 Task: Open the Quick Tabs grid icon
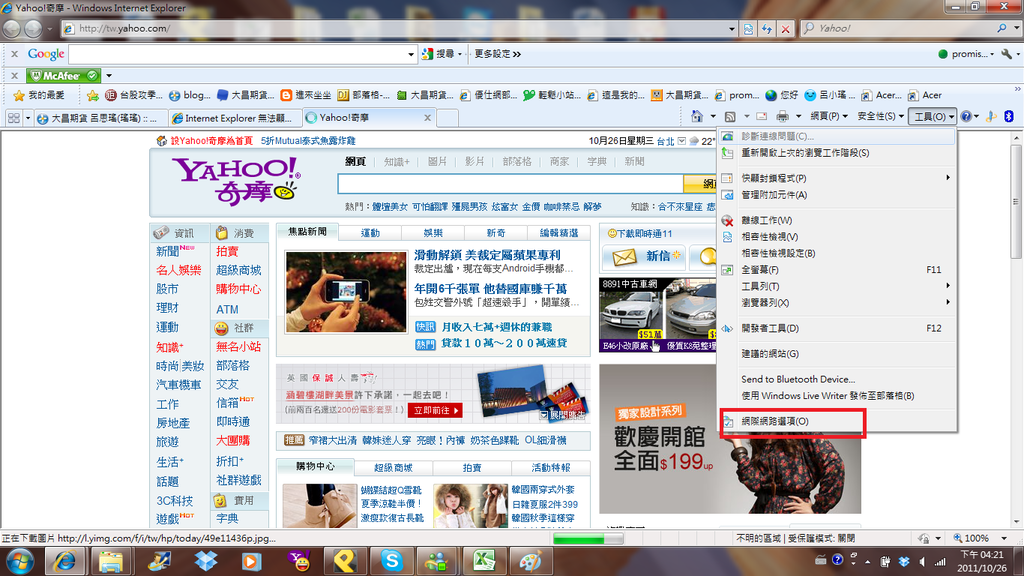[x=14, y=118]
